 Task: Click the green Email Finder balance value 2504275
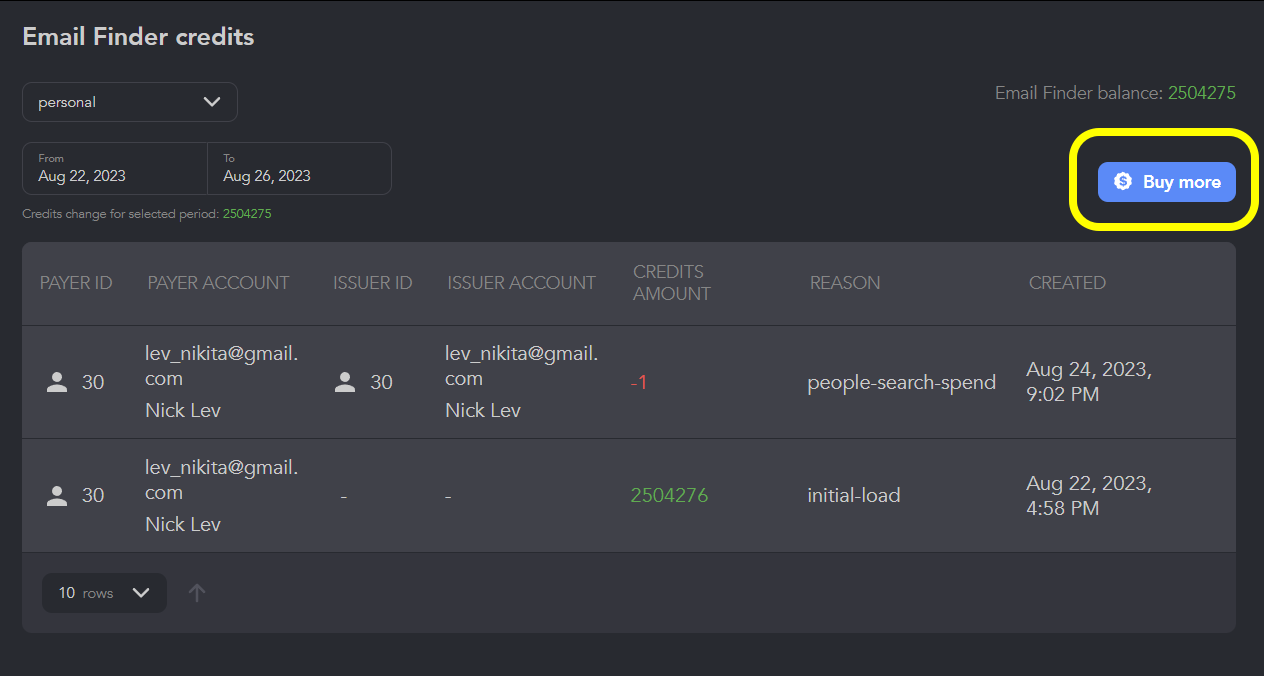tap(1202, 93)
